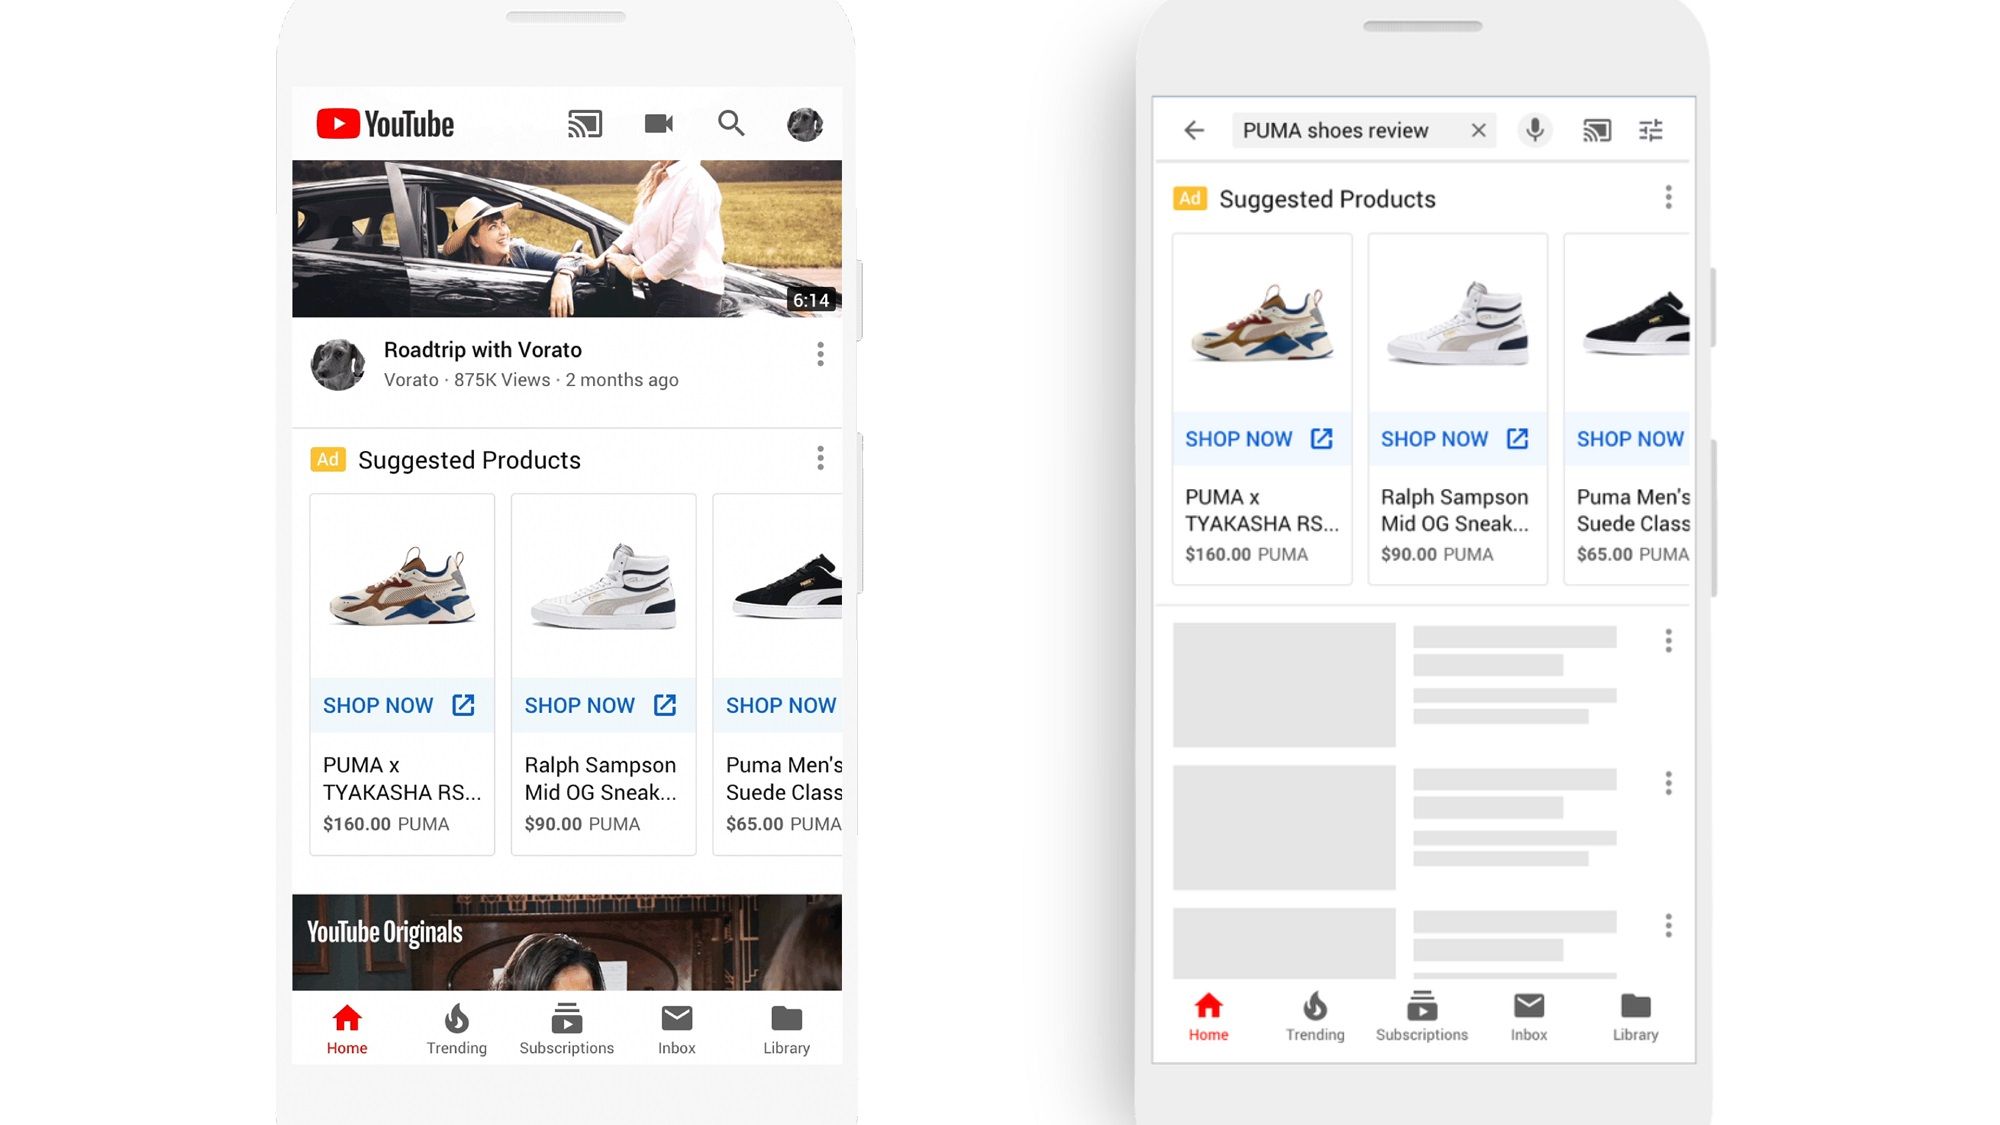
Task: Open Subscriptions tab on right phone
Action: click(x=1421, y=1017)
